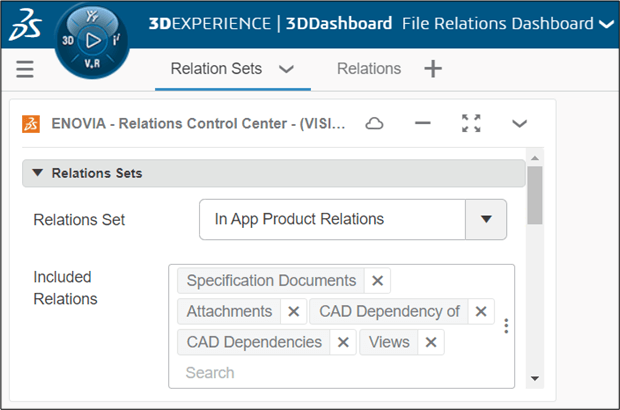Remove the Views tag

pos(431,342)
